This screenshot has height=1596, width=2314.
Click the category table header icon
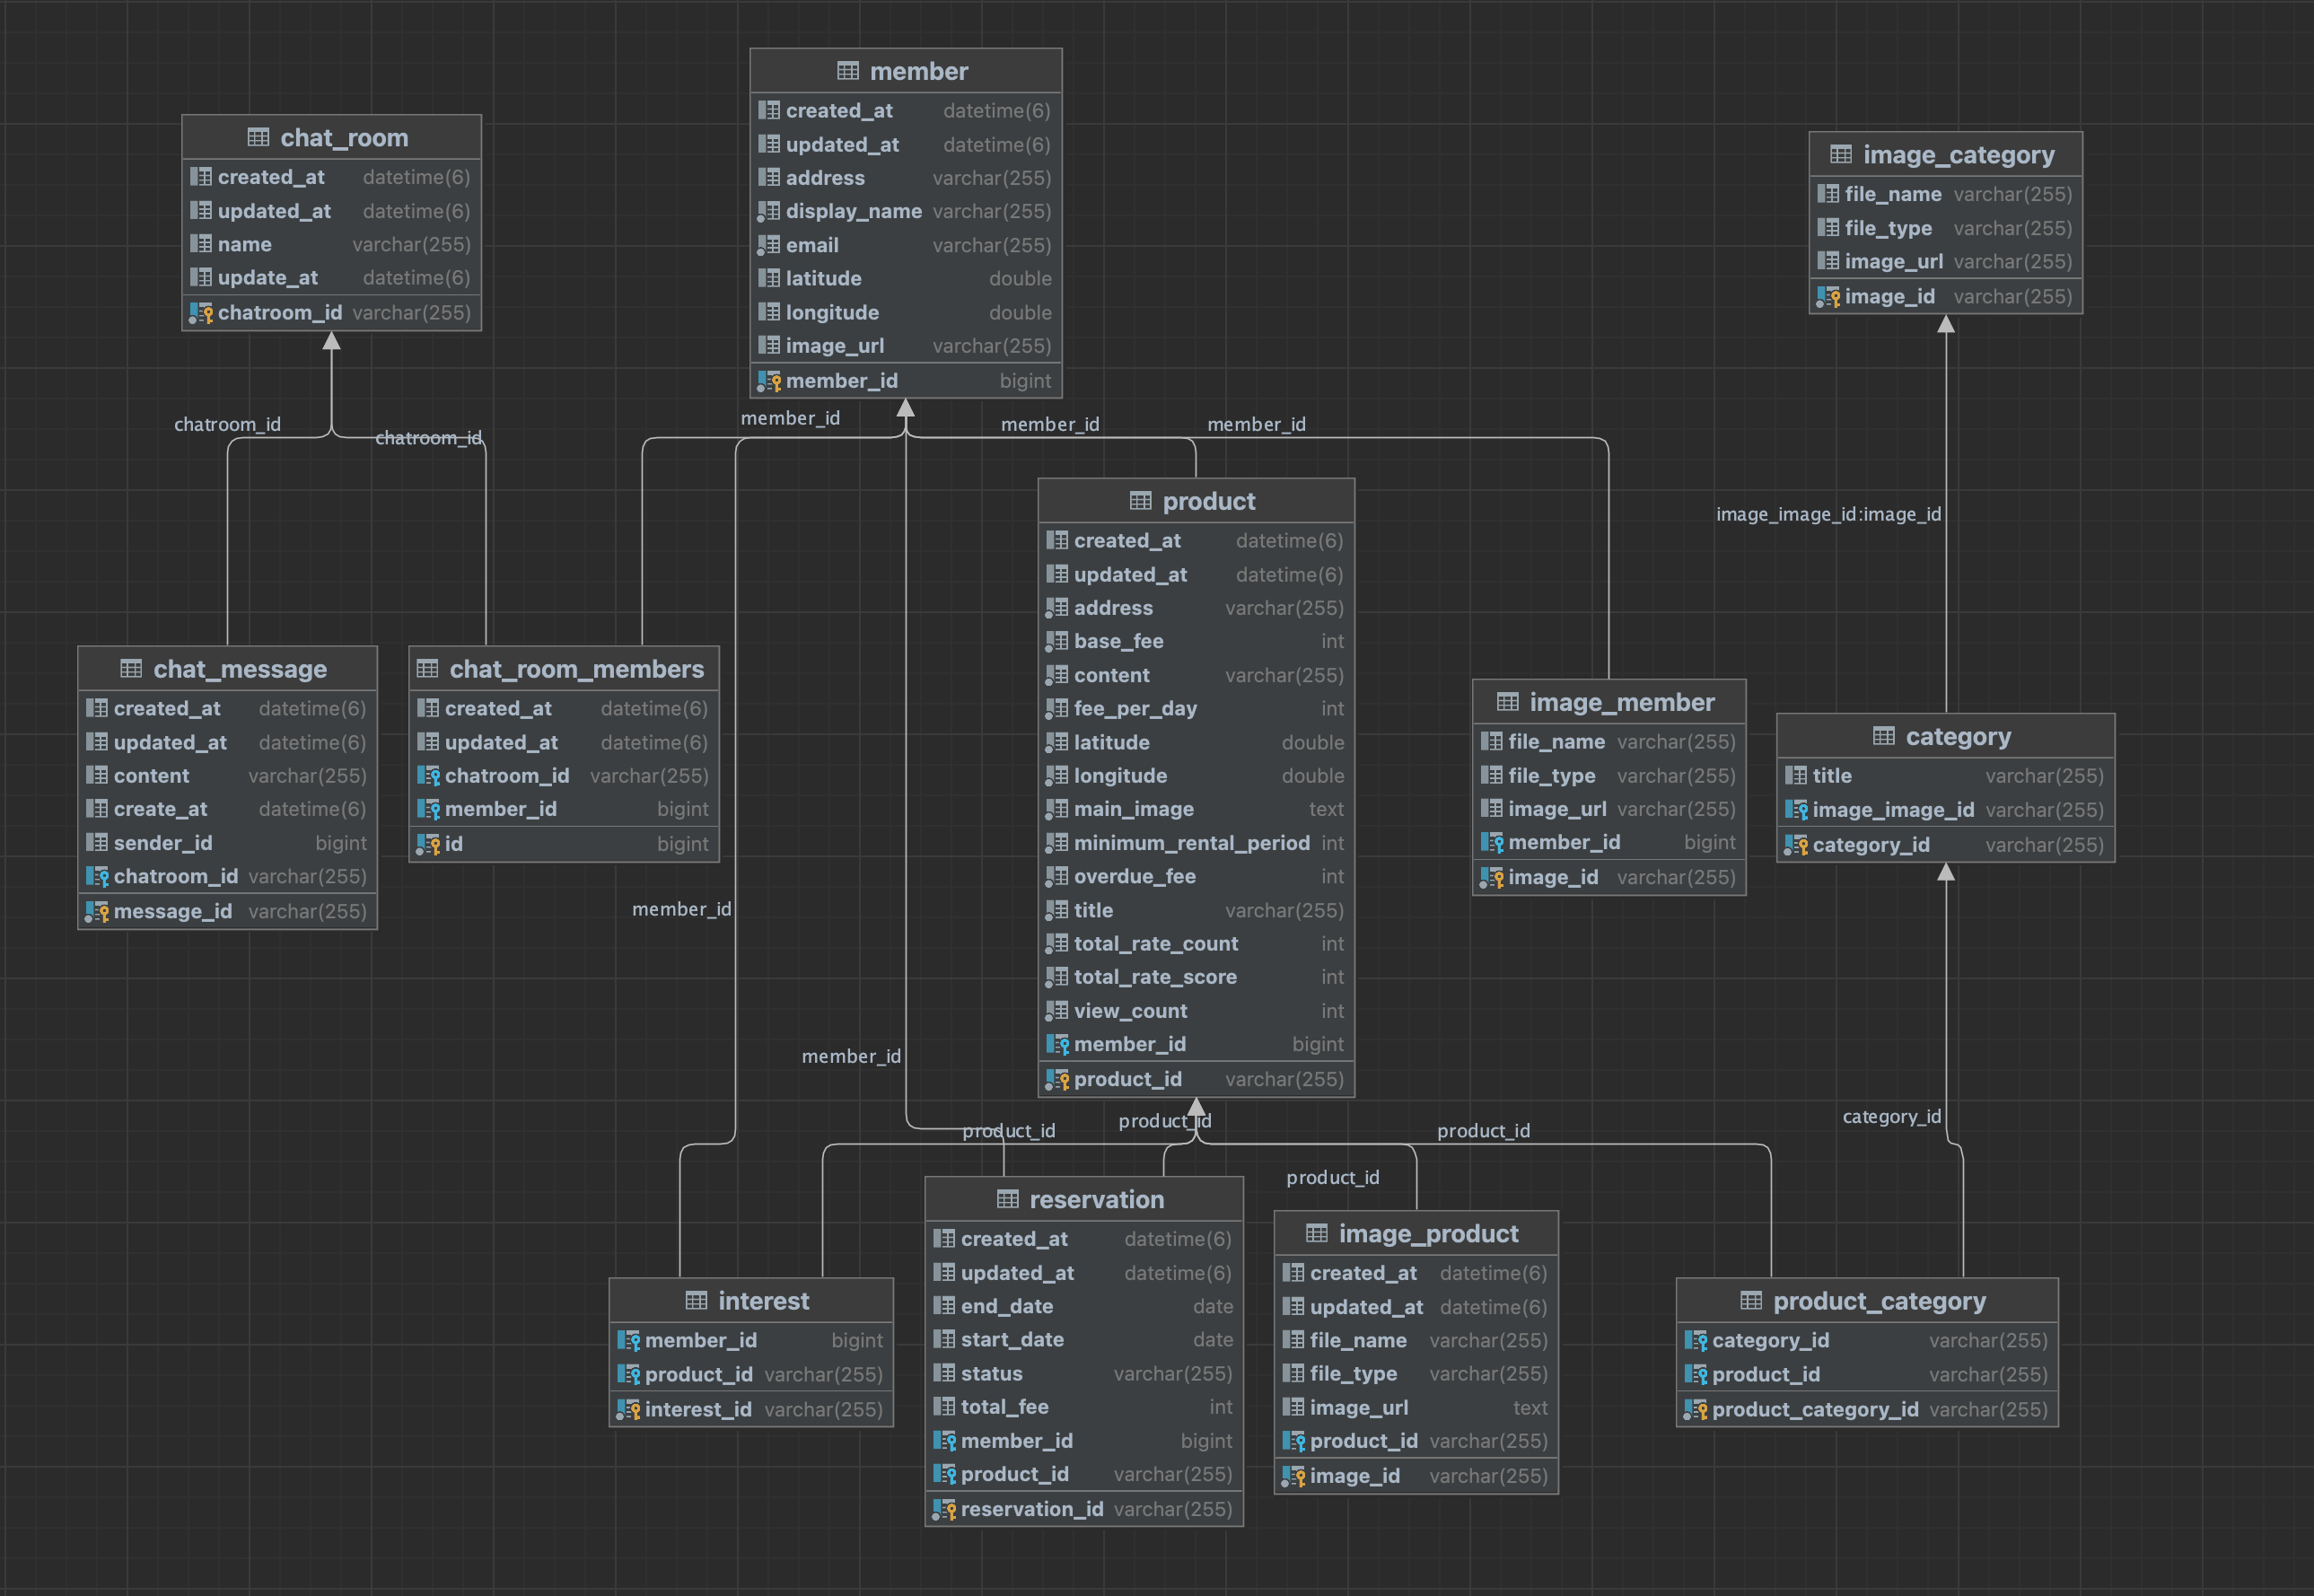pos(1884,736)
